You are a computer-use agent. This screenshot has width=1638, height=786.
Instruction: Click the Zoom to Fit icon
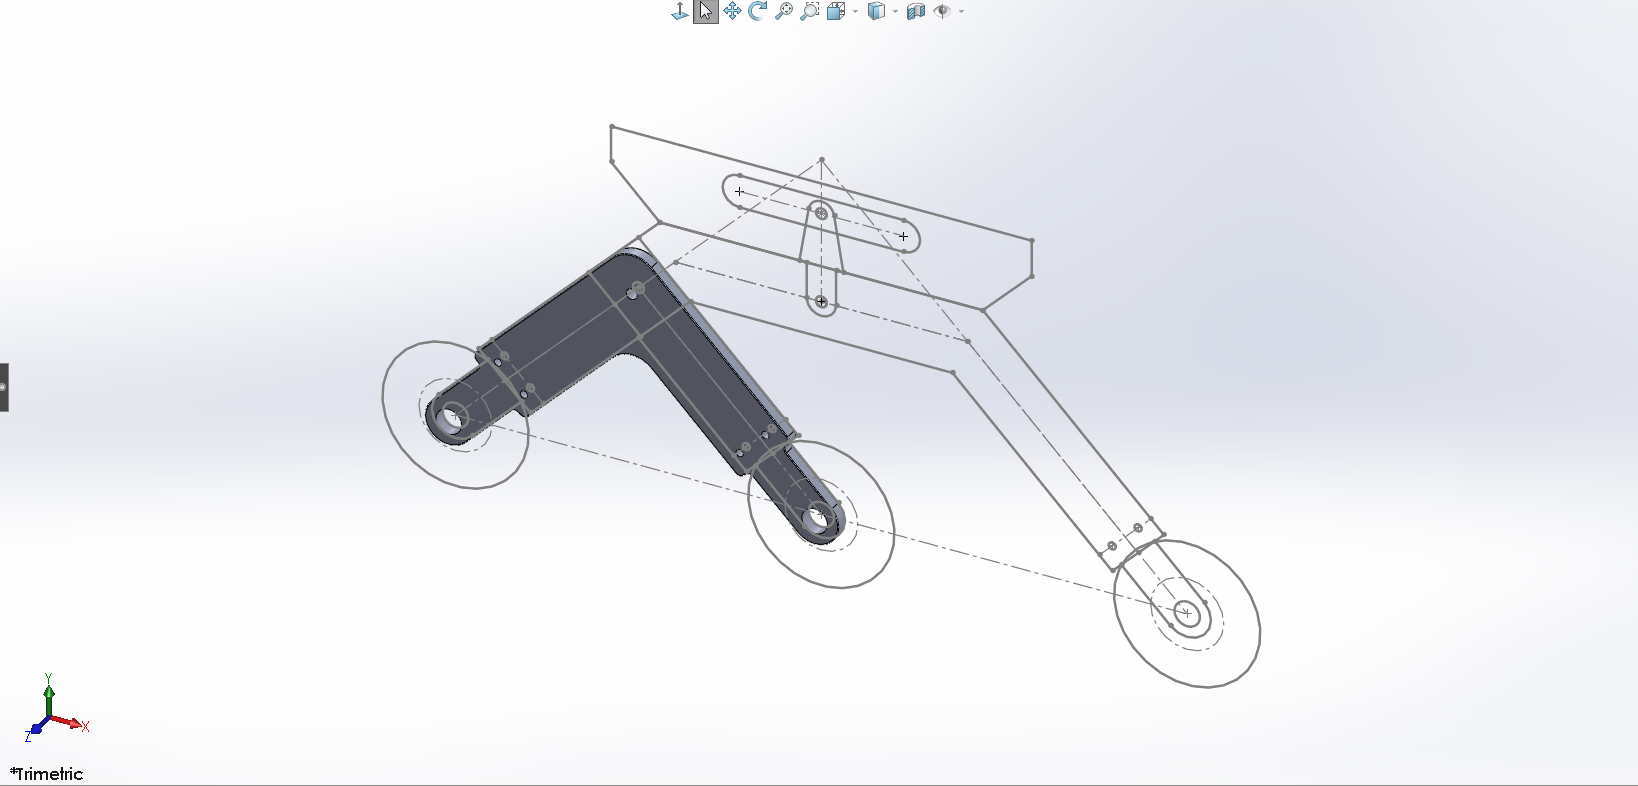pos(784,11)
